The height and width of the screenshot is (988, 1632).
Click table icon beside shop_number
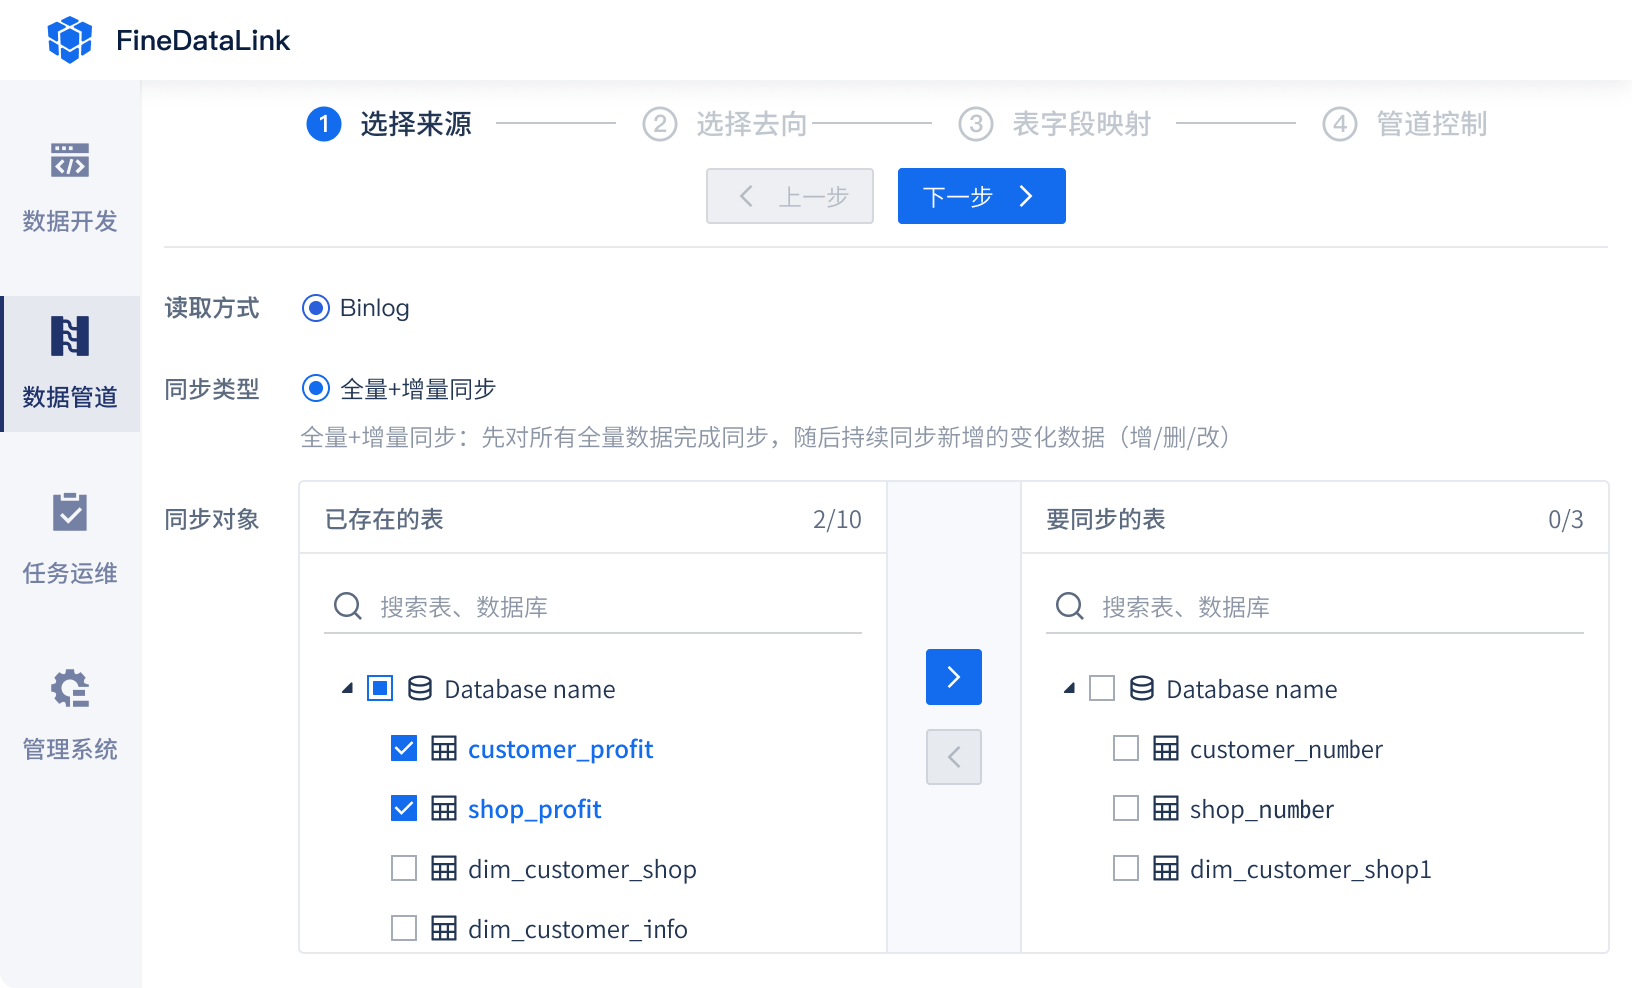pyautogui.click(x=1166, y=808)
